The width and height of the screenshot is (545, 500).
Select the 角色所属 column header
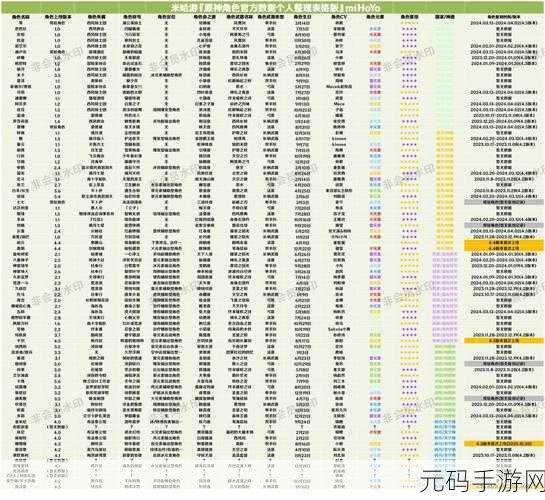(x=97, y=17)
